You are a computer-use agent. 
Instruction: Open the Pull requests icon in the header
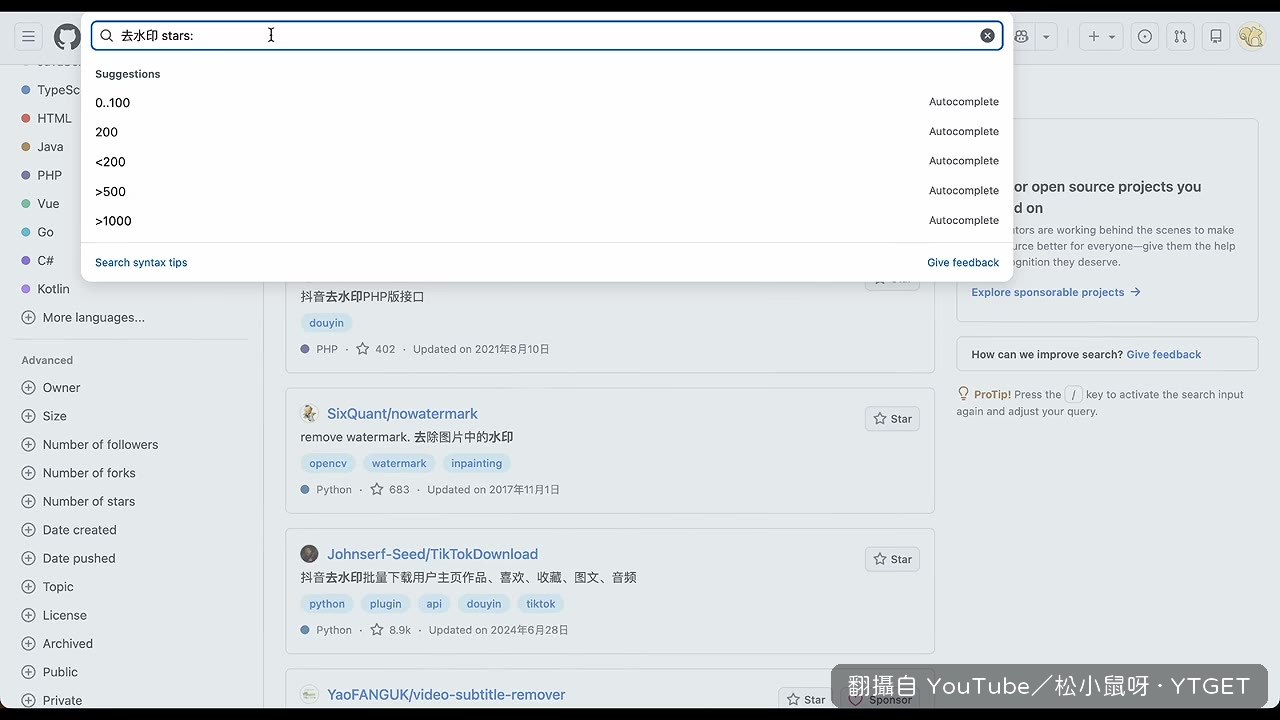[x=1181, y=36]
